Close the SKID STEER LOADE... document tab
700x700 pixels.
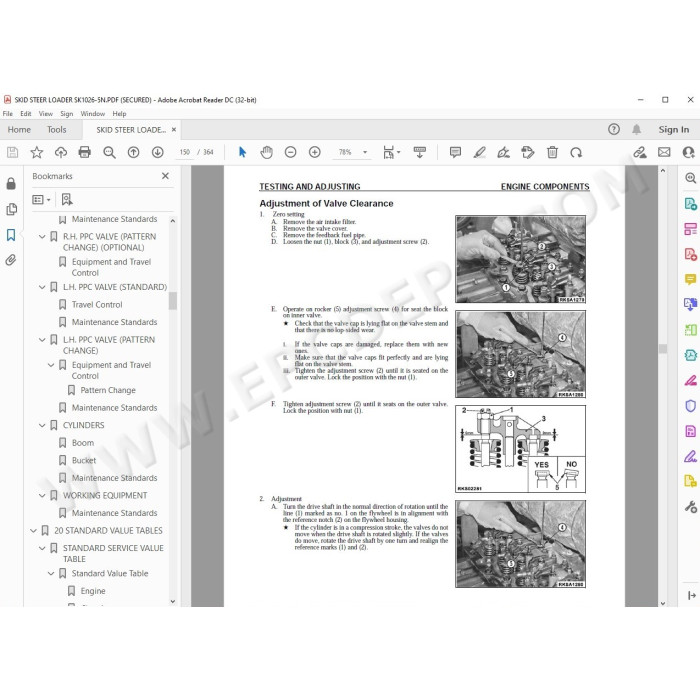click(x=174, y=129)
